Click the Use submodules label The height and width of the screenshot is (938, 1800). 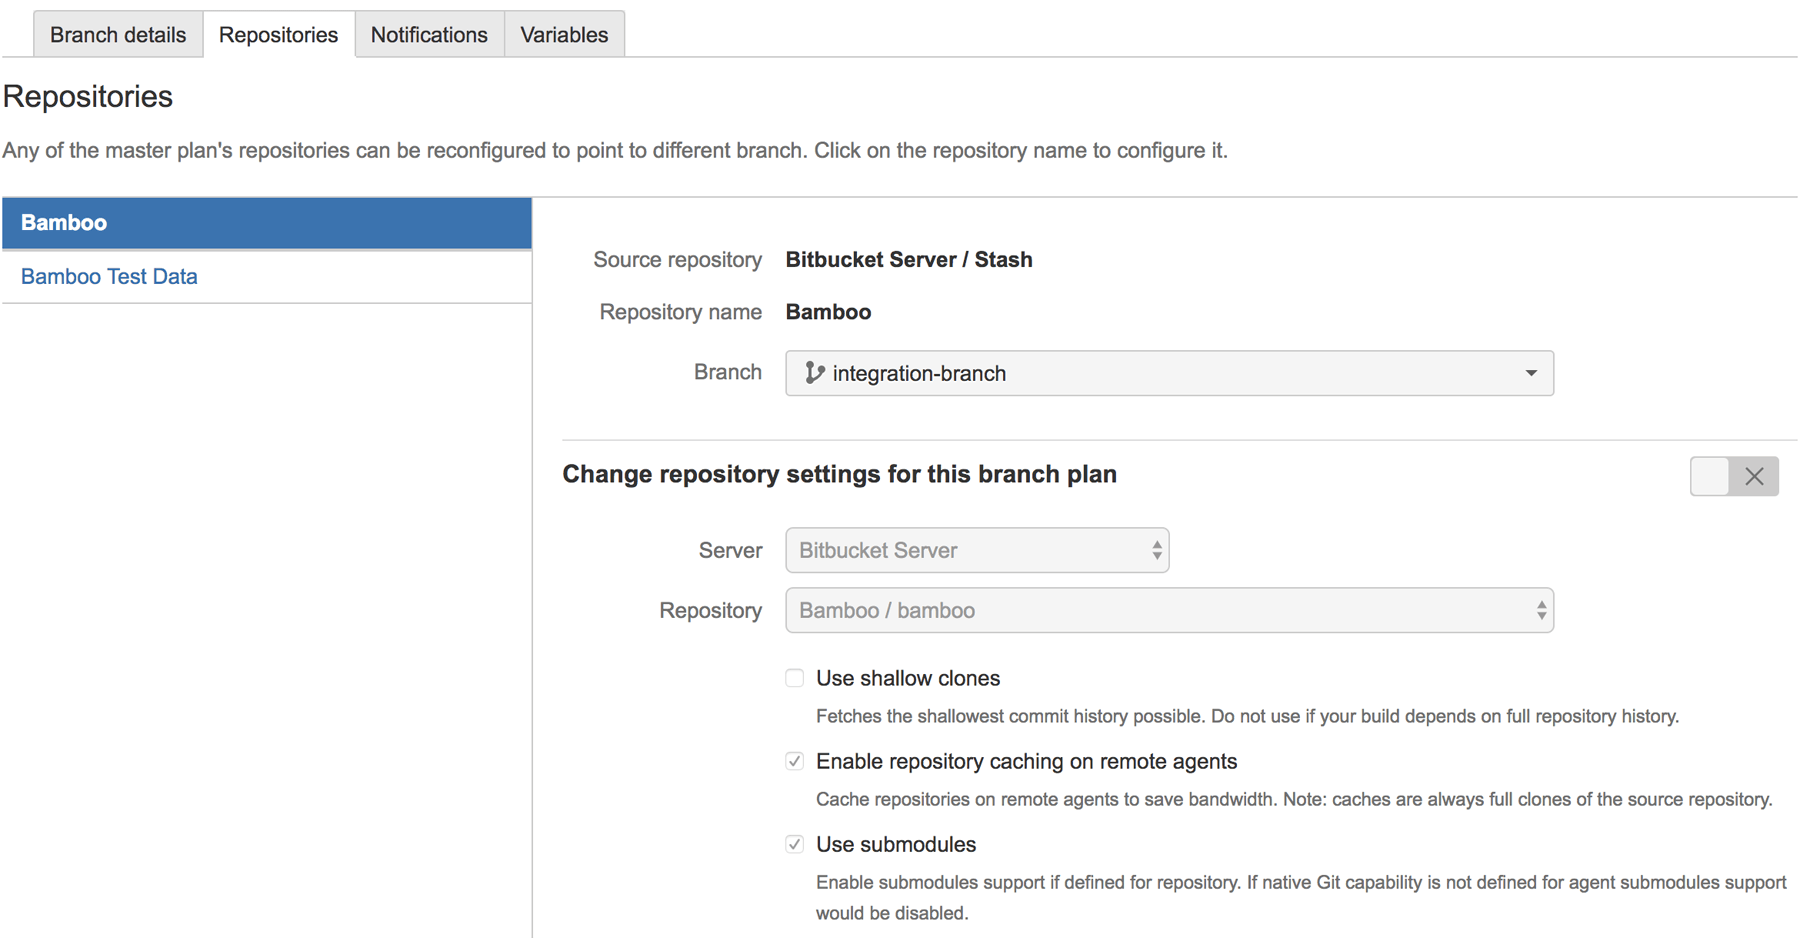coord(895,844)
